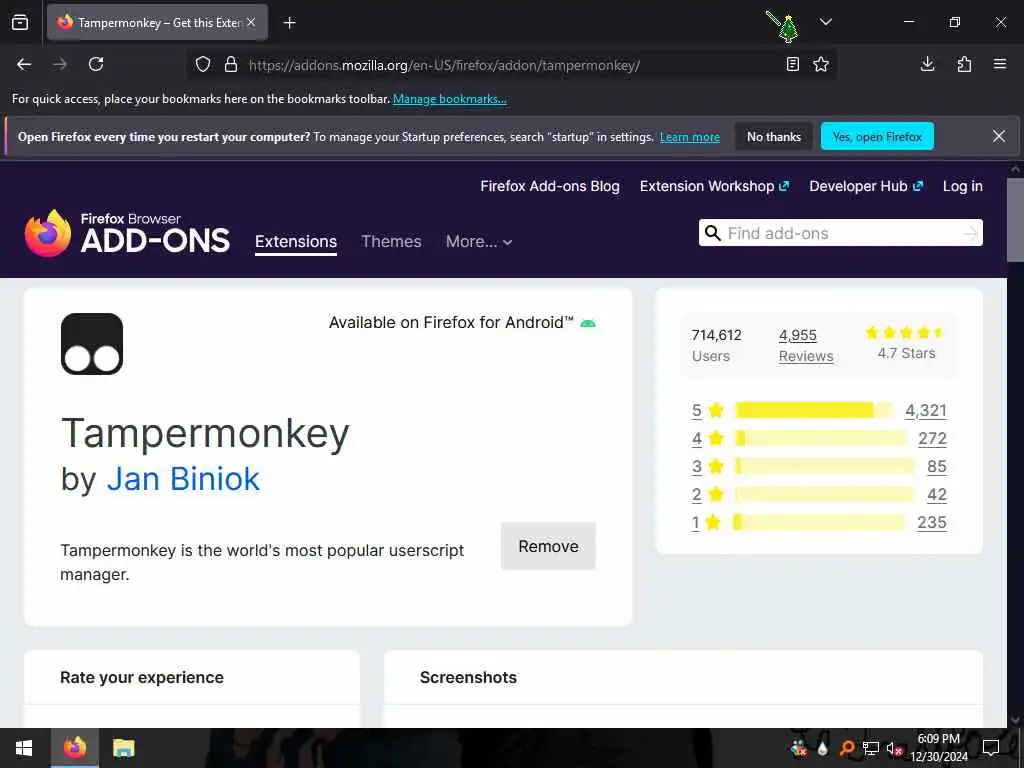Switch to Themes section
Screen dimensions: 1024x768
pos(391,242)
